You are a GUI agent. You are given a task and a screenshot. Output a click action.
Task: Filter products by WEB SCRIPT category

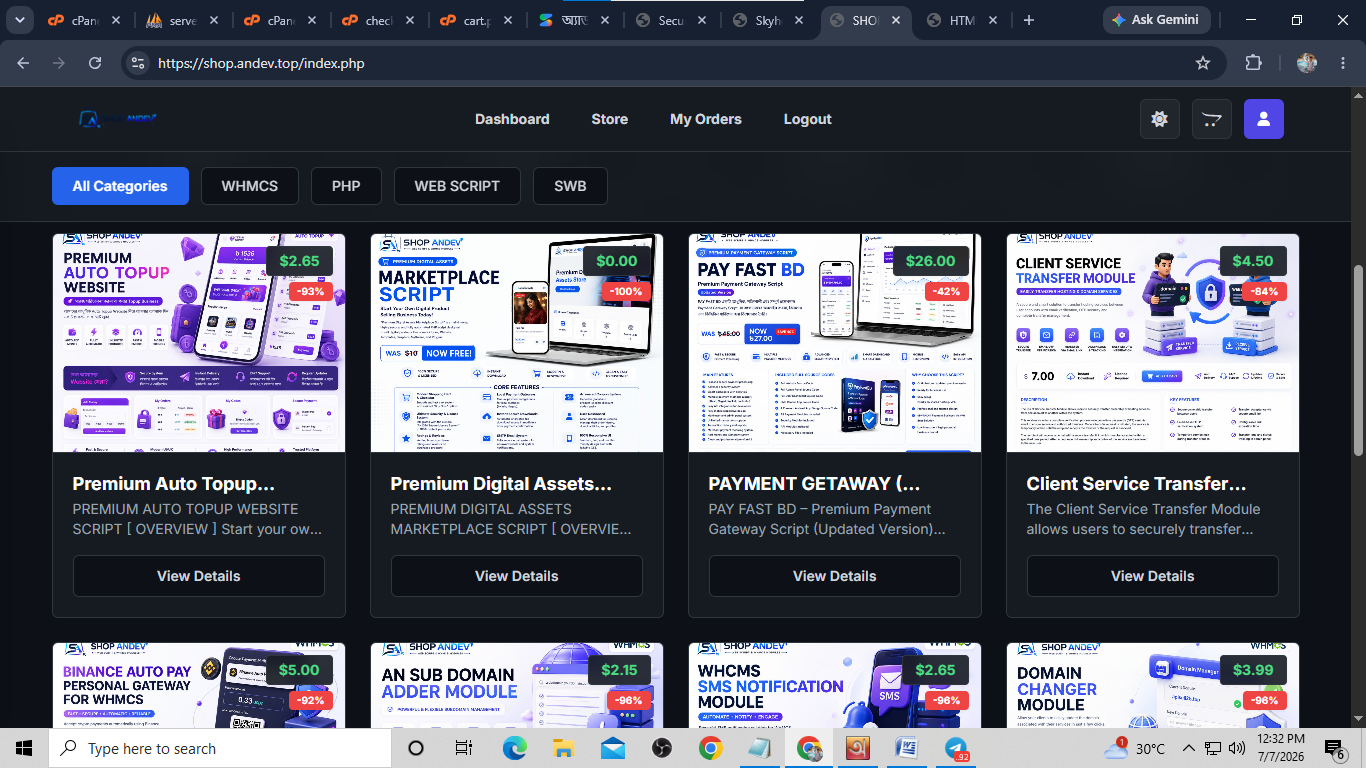[x=457, y=186]
